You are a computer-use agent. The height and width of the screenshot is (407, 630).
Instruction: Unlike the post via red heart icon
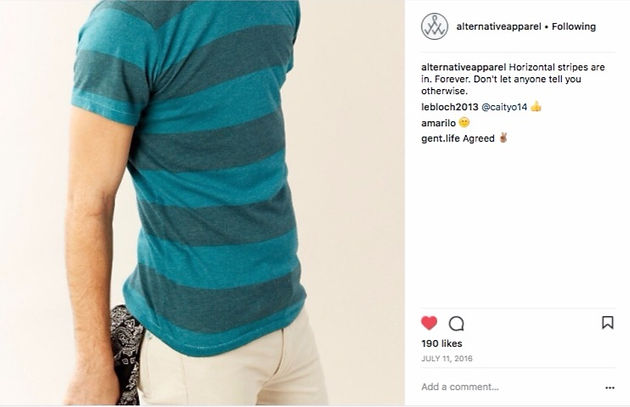coord(429,323)
